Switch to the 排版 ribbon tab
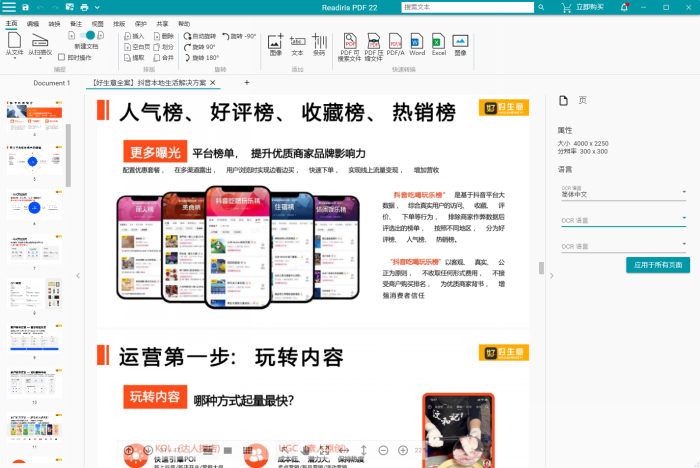This screenshot has width=700, height=468. tap(119, 24)
